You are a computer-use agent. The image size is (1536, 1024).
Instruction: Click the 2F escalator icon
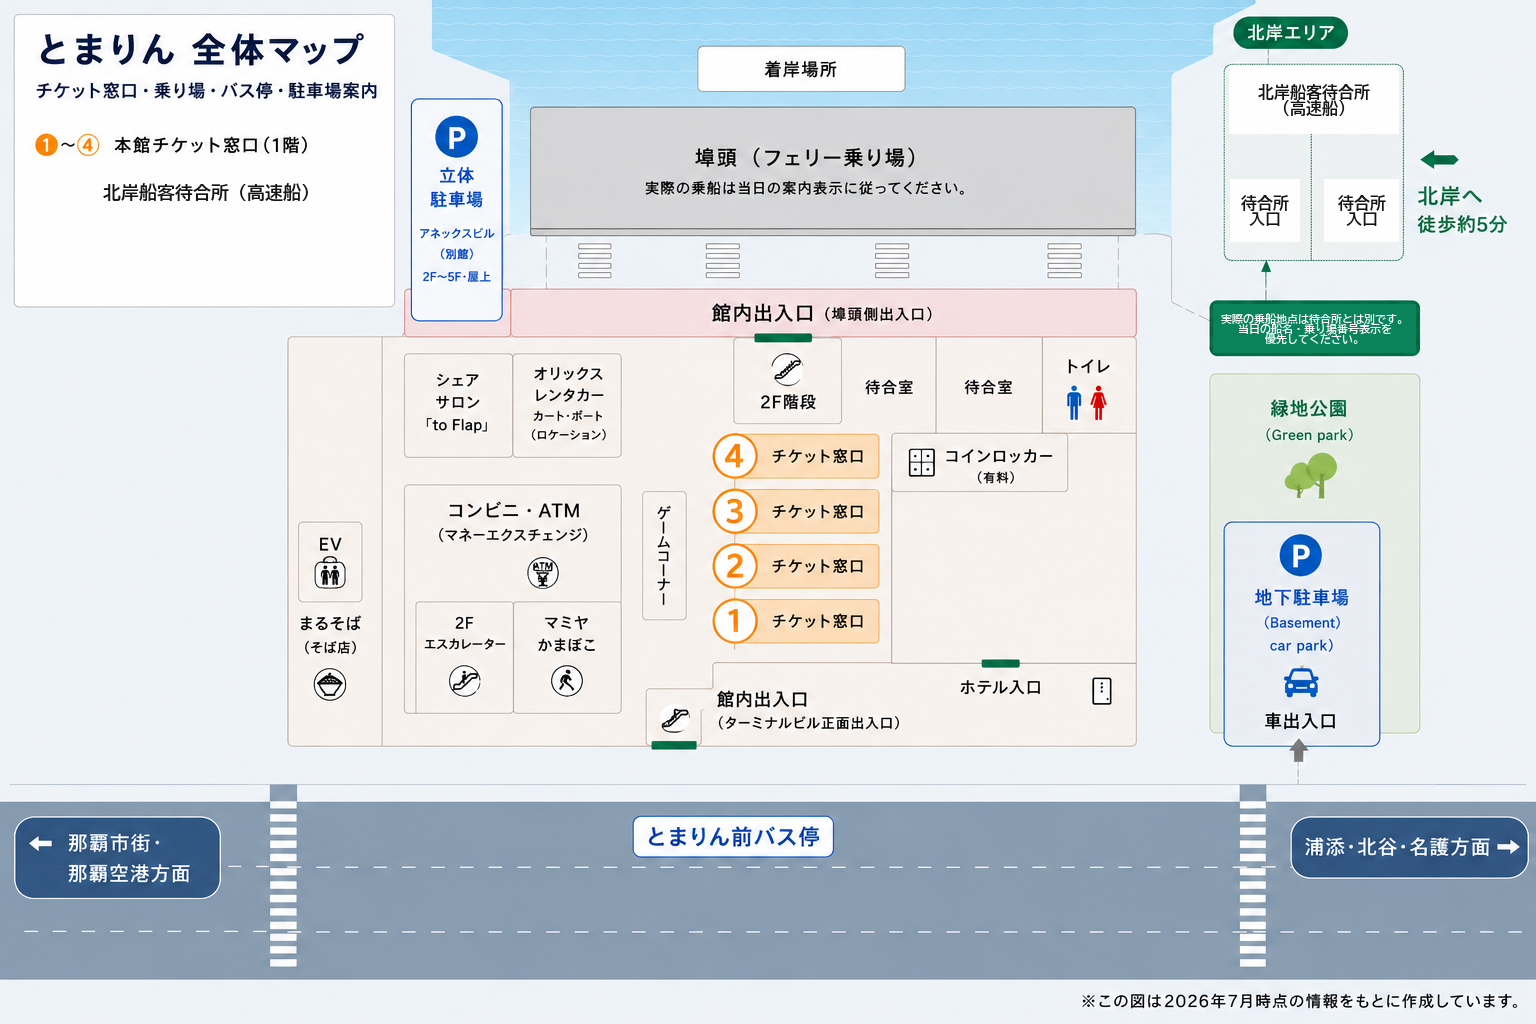tap(464, 681)
